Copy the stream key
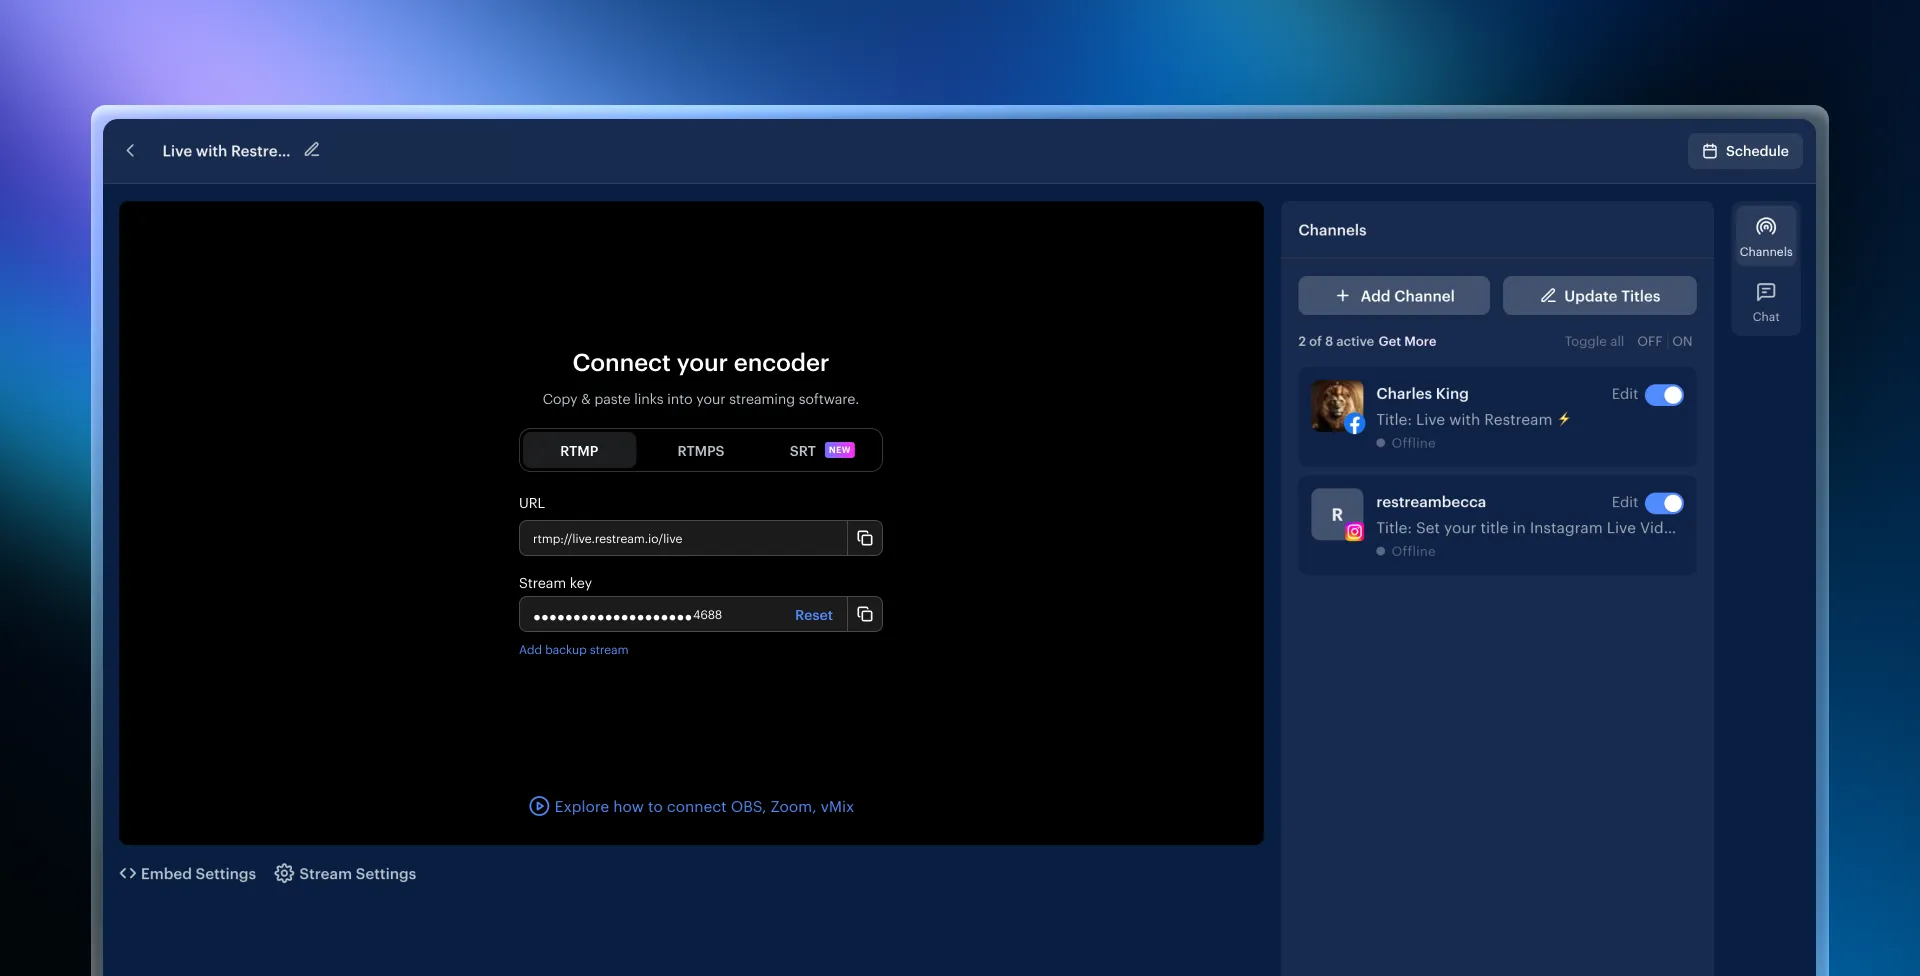Screen dimensions: 1920x976 (865, 614)
